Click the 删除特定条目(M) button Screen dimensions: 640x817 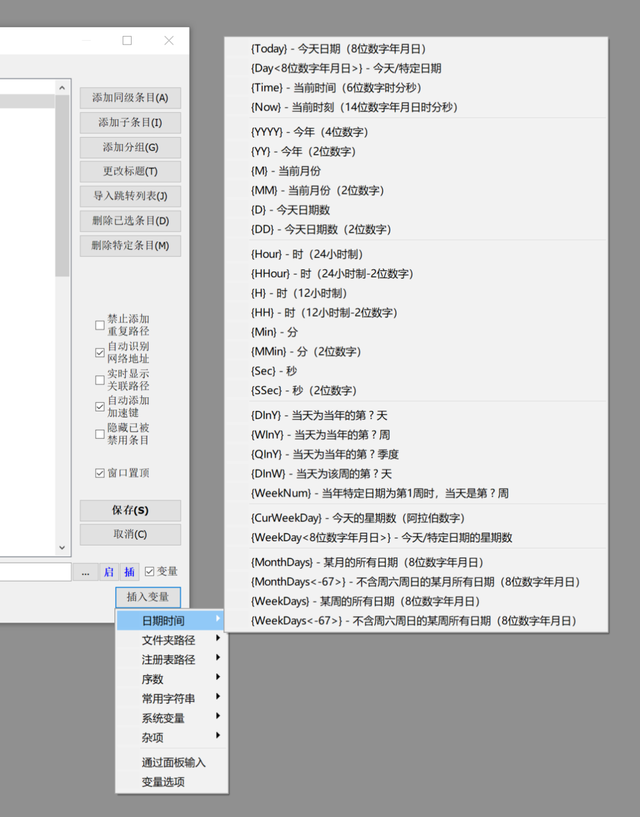pyautogui.click(x=130, y=246)
